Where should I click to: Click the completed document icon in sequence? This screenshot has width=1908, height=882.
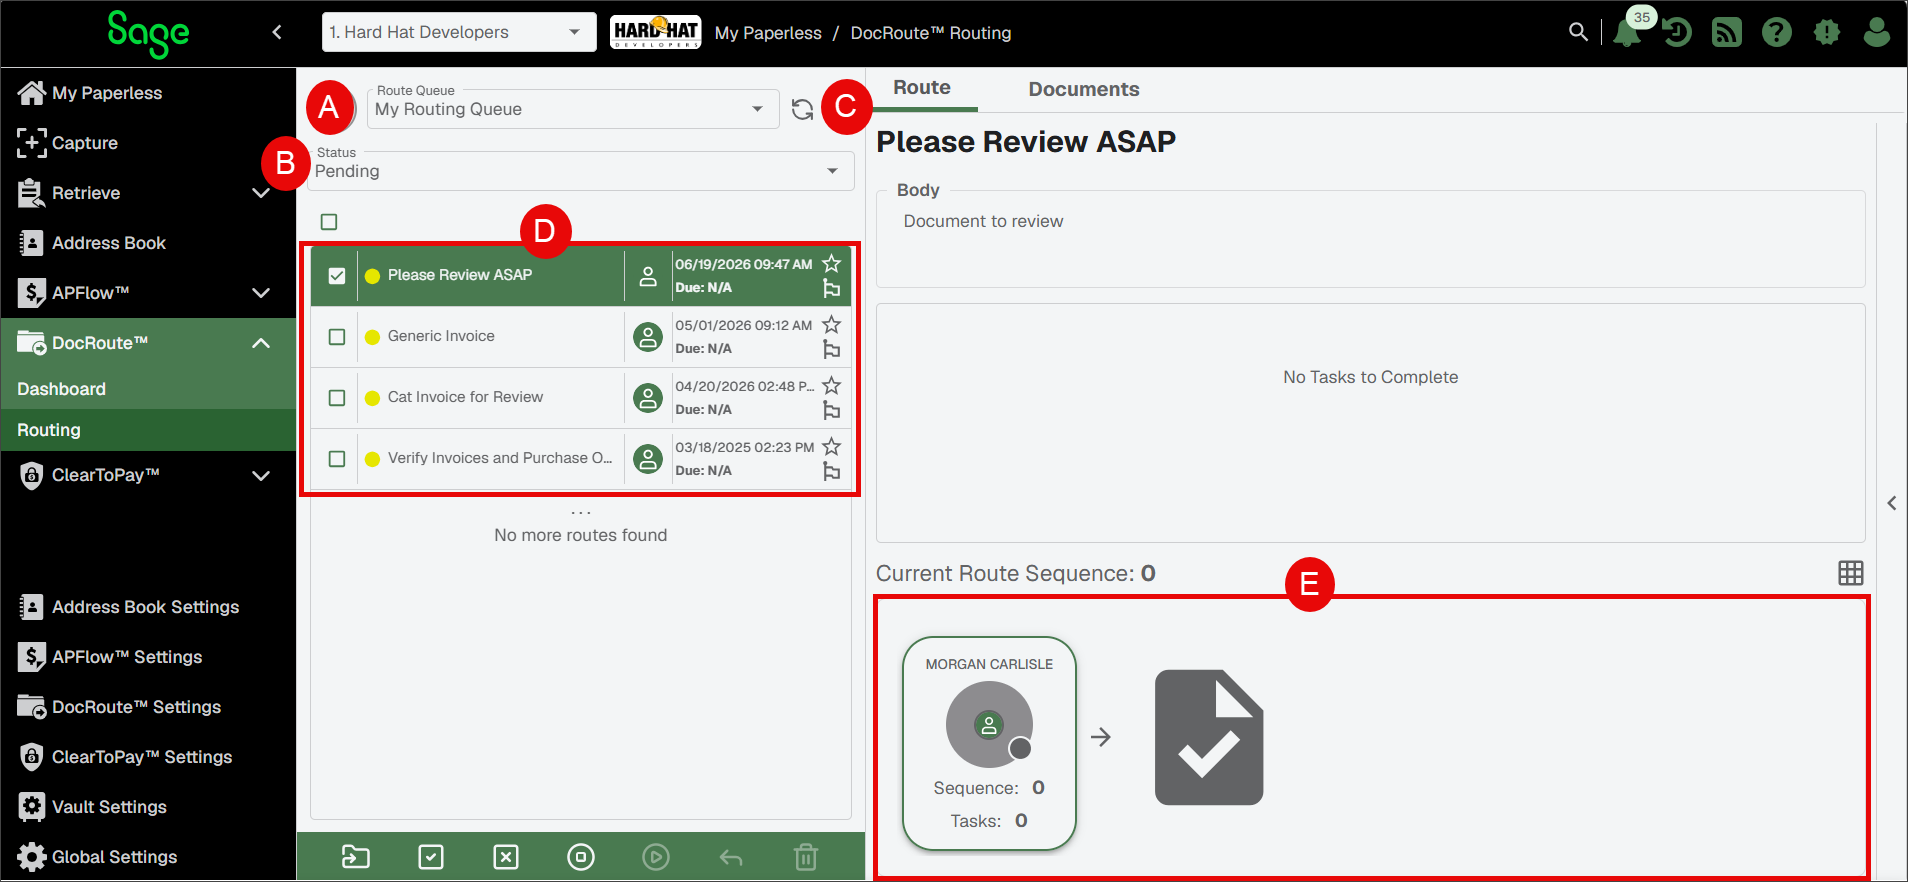pos(1209,737)
